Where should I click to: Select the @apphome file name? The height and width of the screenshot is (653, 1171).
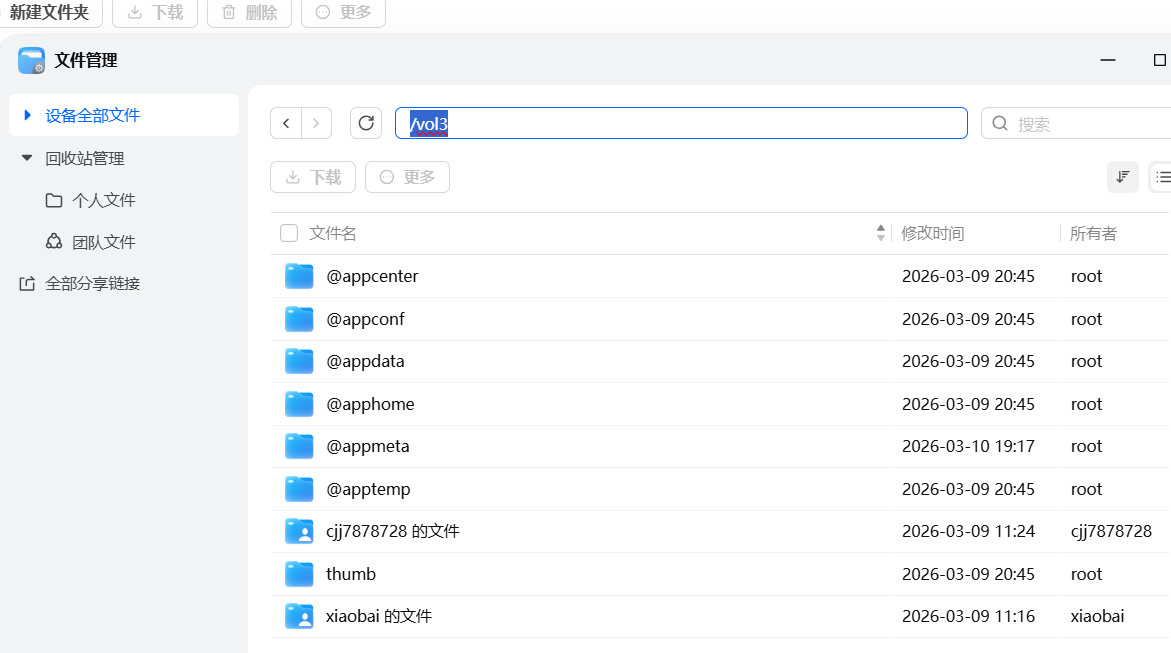[370, 404]
